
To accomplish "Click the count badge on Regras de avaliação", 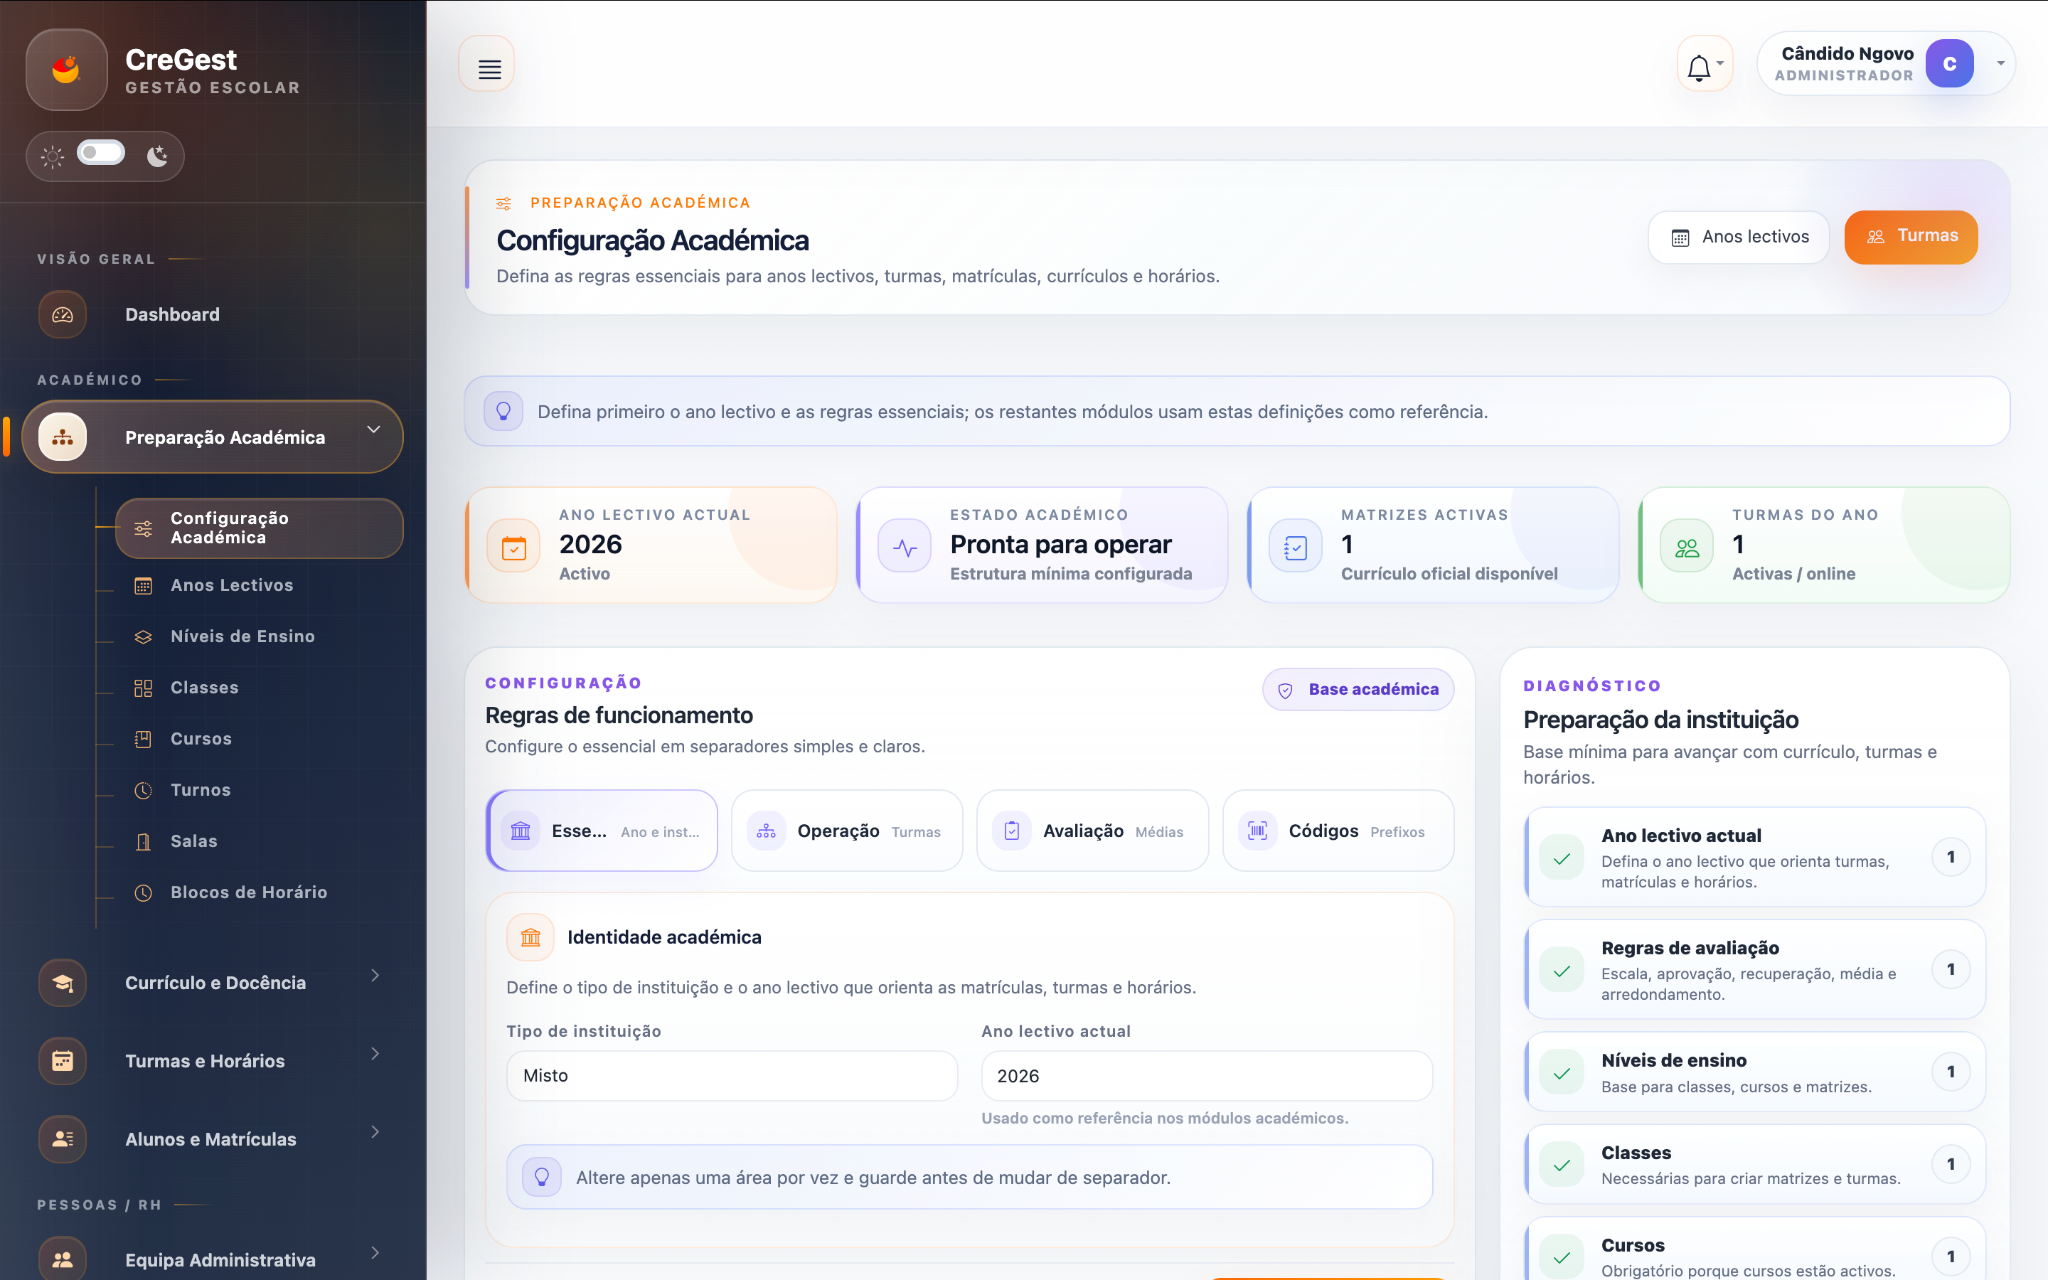I will (x=1950, y=969).
